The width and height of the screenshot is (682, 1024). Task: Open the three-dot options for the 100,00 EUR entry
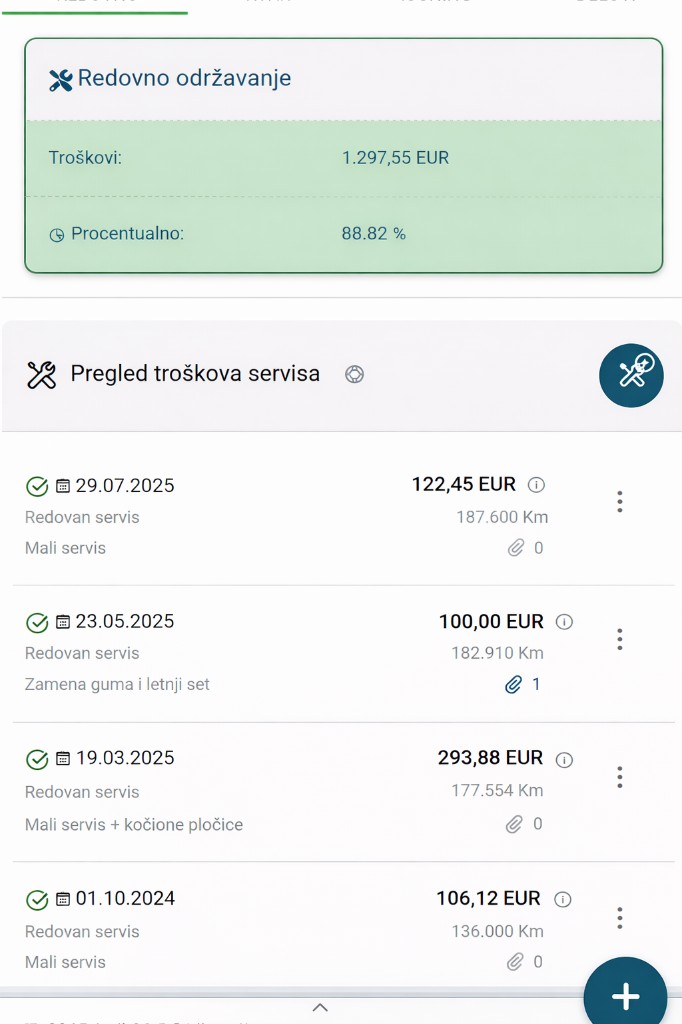point(619,639)
